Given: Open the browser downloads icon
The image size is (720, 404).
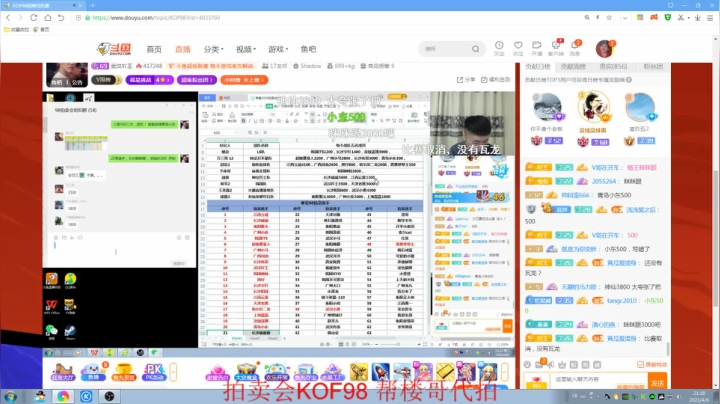Looking at the screenshot, I should point(698,17).
